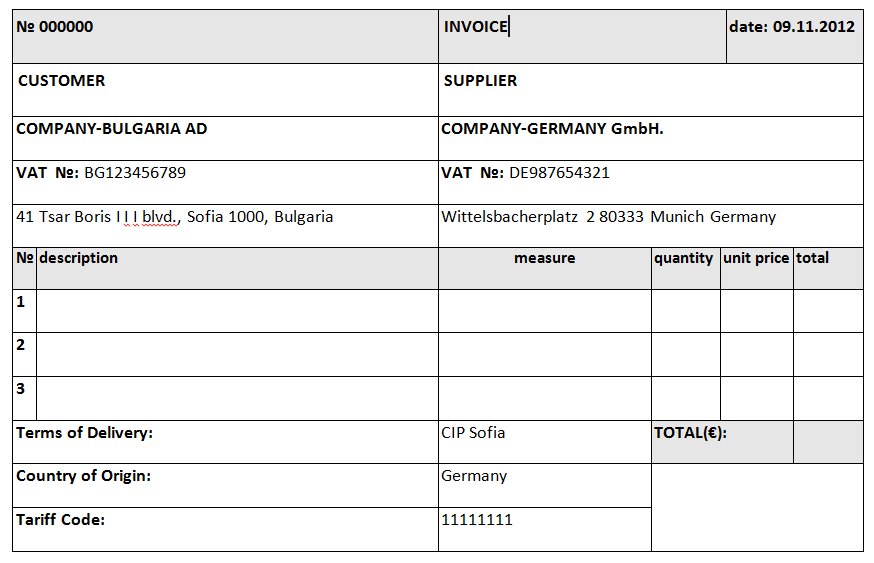
Task: Click the description column header
Action: click(79, 258)
